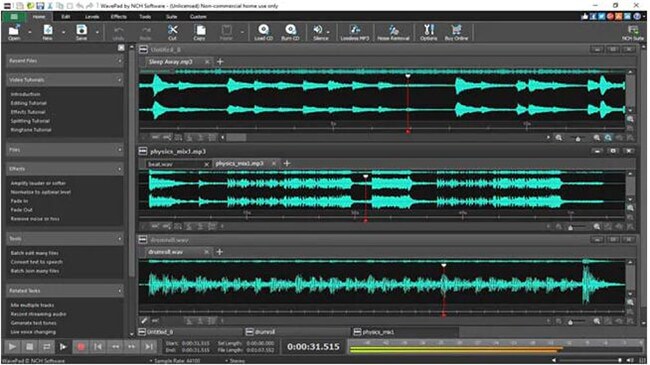Image resolution: width=650 pixels, height=365 pixels.
Task: Zoom in on the Sleep Away.mp3 waveform
Action: pyautogui.click(x=597, y=138)
